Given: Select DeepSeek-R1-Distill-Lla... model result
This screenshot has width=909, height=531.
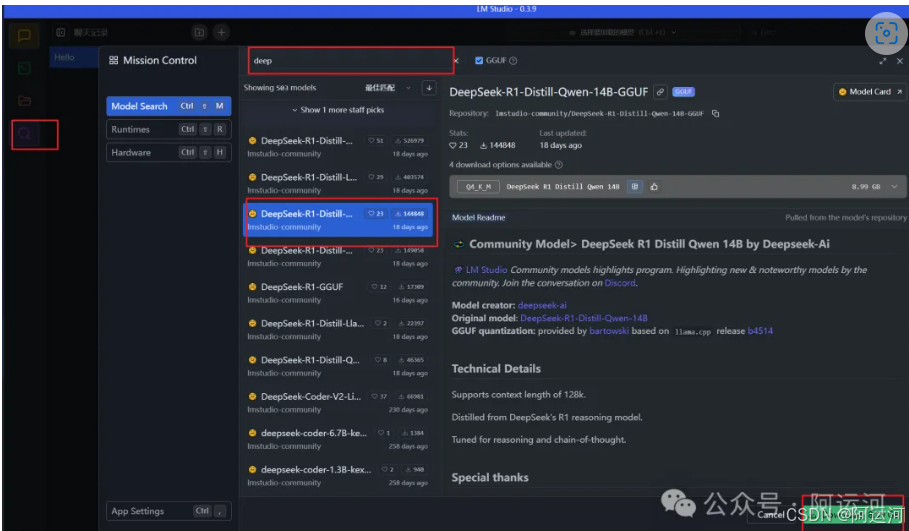Looking at the screenshot, I should (338, 329).
